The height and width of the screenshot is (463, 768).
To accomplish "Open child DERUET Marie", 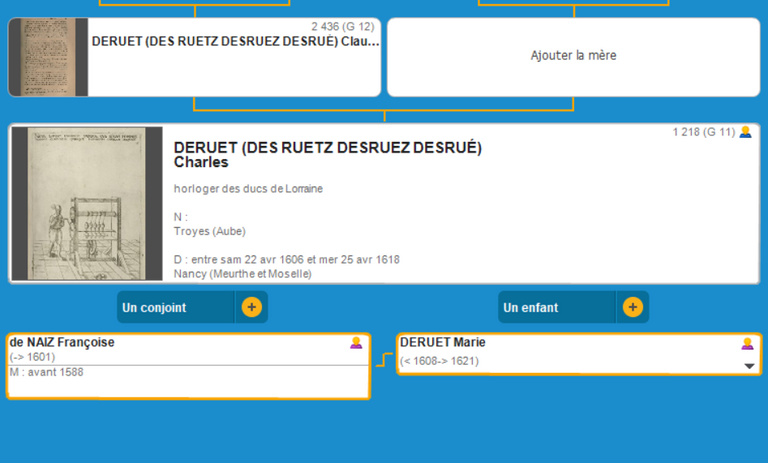I will click(x=442, y=342).
